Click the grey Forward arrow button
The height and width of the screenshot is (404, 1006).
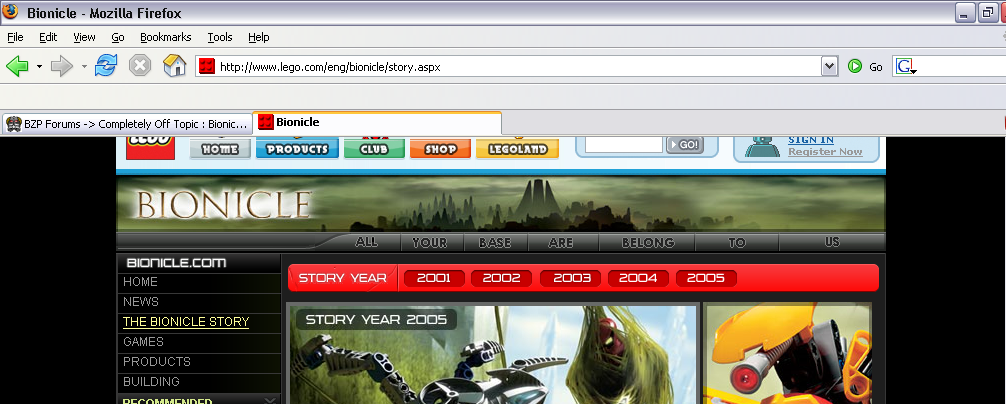coord(62,66)
